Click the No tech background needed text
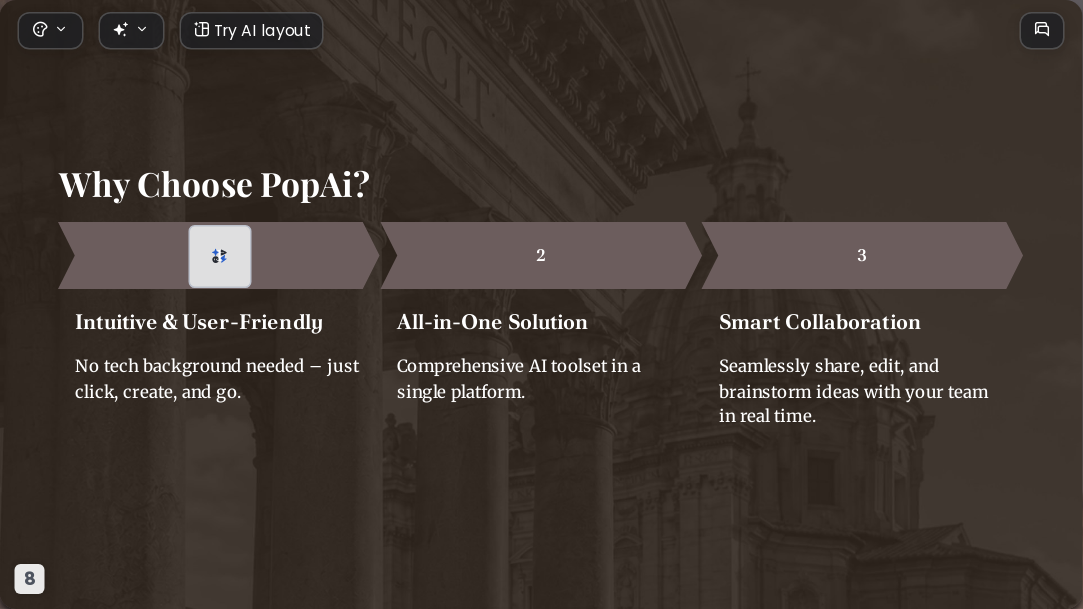The width and height of the screenshot is (1083, 609). [x=217, y=378]
